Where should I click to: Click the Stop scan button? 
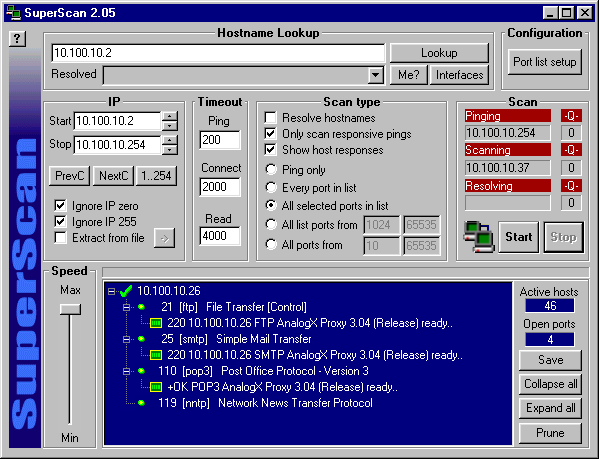point(563,237)
